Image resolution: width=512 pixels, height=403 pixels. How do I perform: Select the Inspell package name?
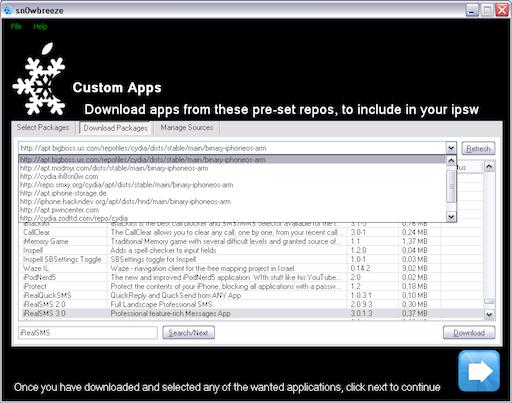[x=33, y=250]
